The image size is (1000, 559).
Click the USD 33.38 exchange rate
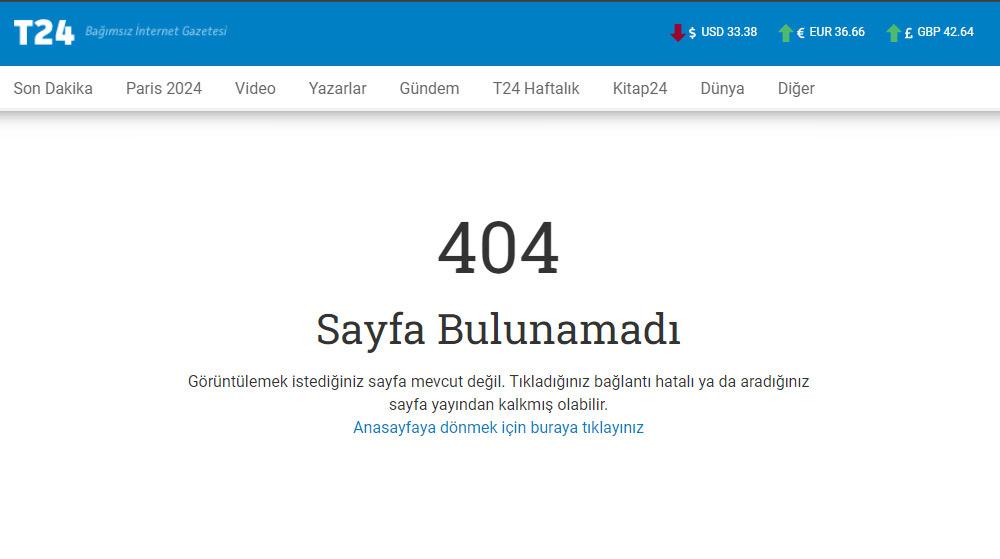coord(729,32)
